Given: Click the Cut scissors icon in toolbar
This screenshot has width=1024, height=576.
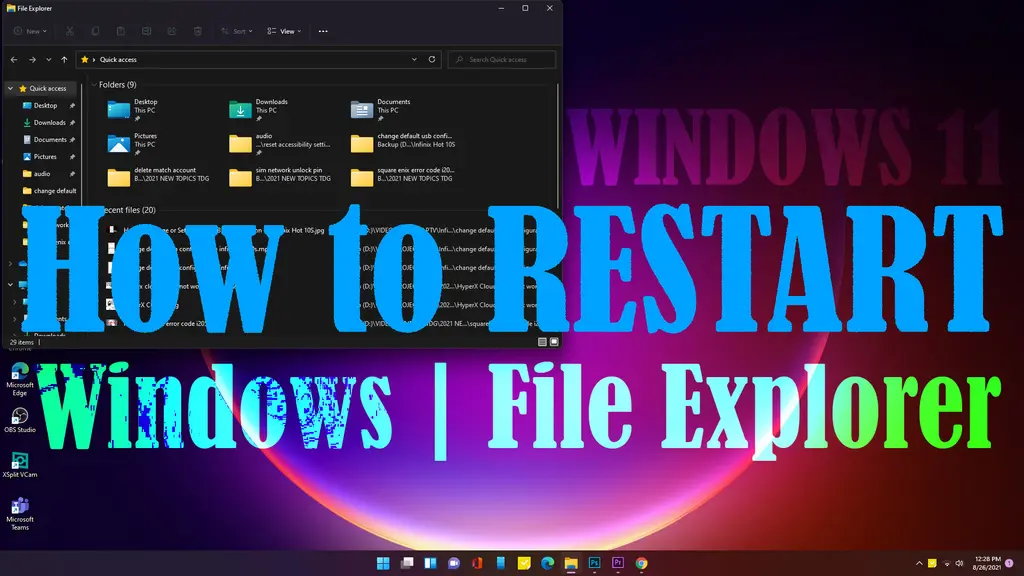Looking at the screenshot, I should pyautogui.click(x=69, y=31).
